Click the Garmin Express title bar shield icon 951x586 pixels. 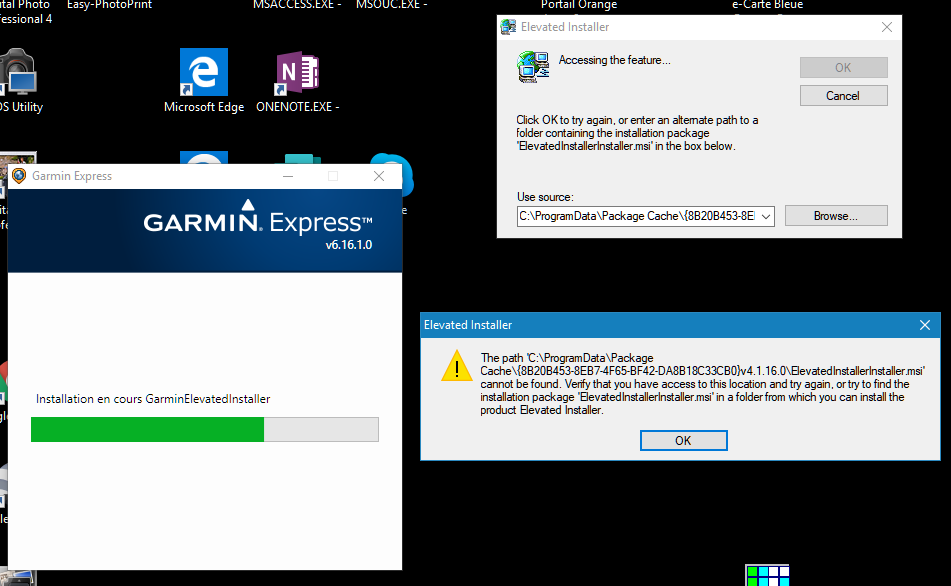tap(19, 176)
